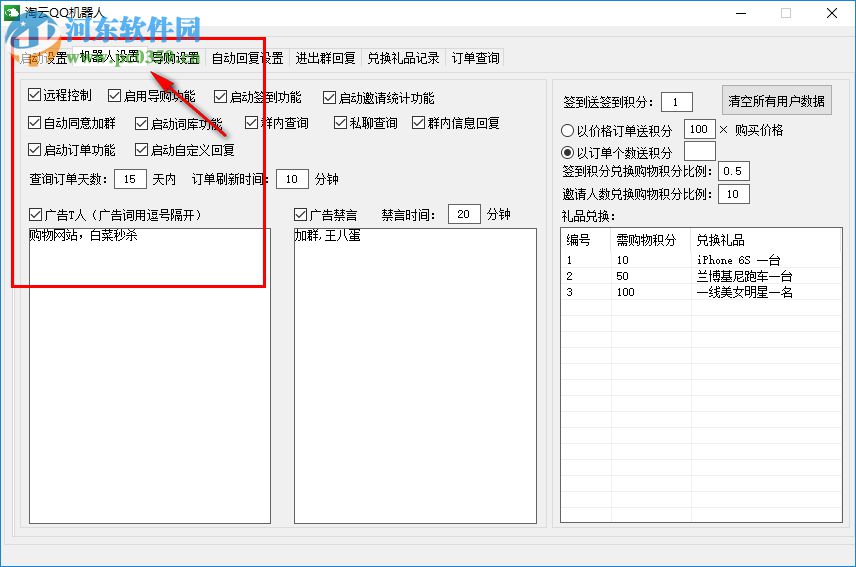The height and width of the screenshot is (567, 856).
Task: Edit the 禁言时间 minutes field
Action: [464, 214]
